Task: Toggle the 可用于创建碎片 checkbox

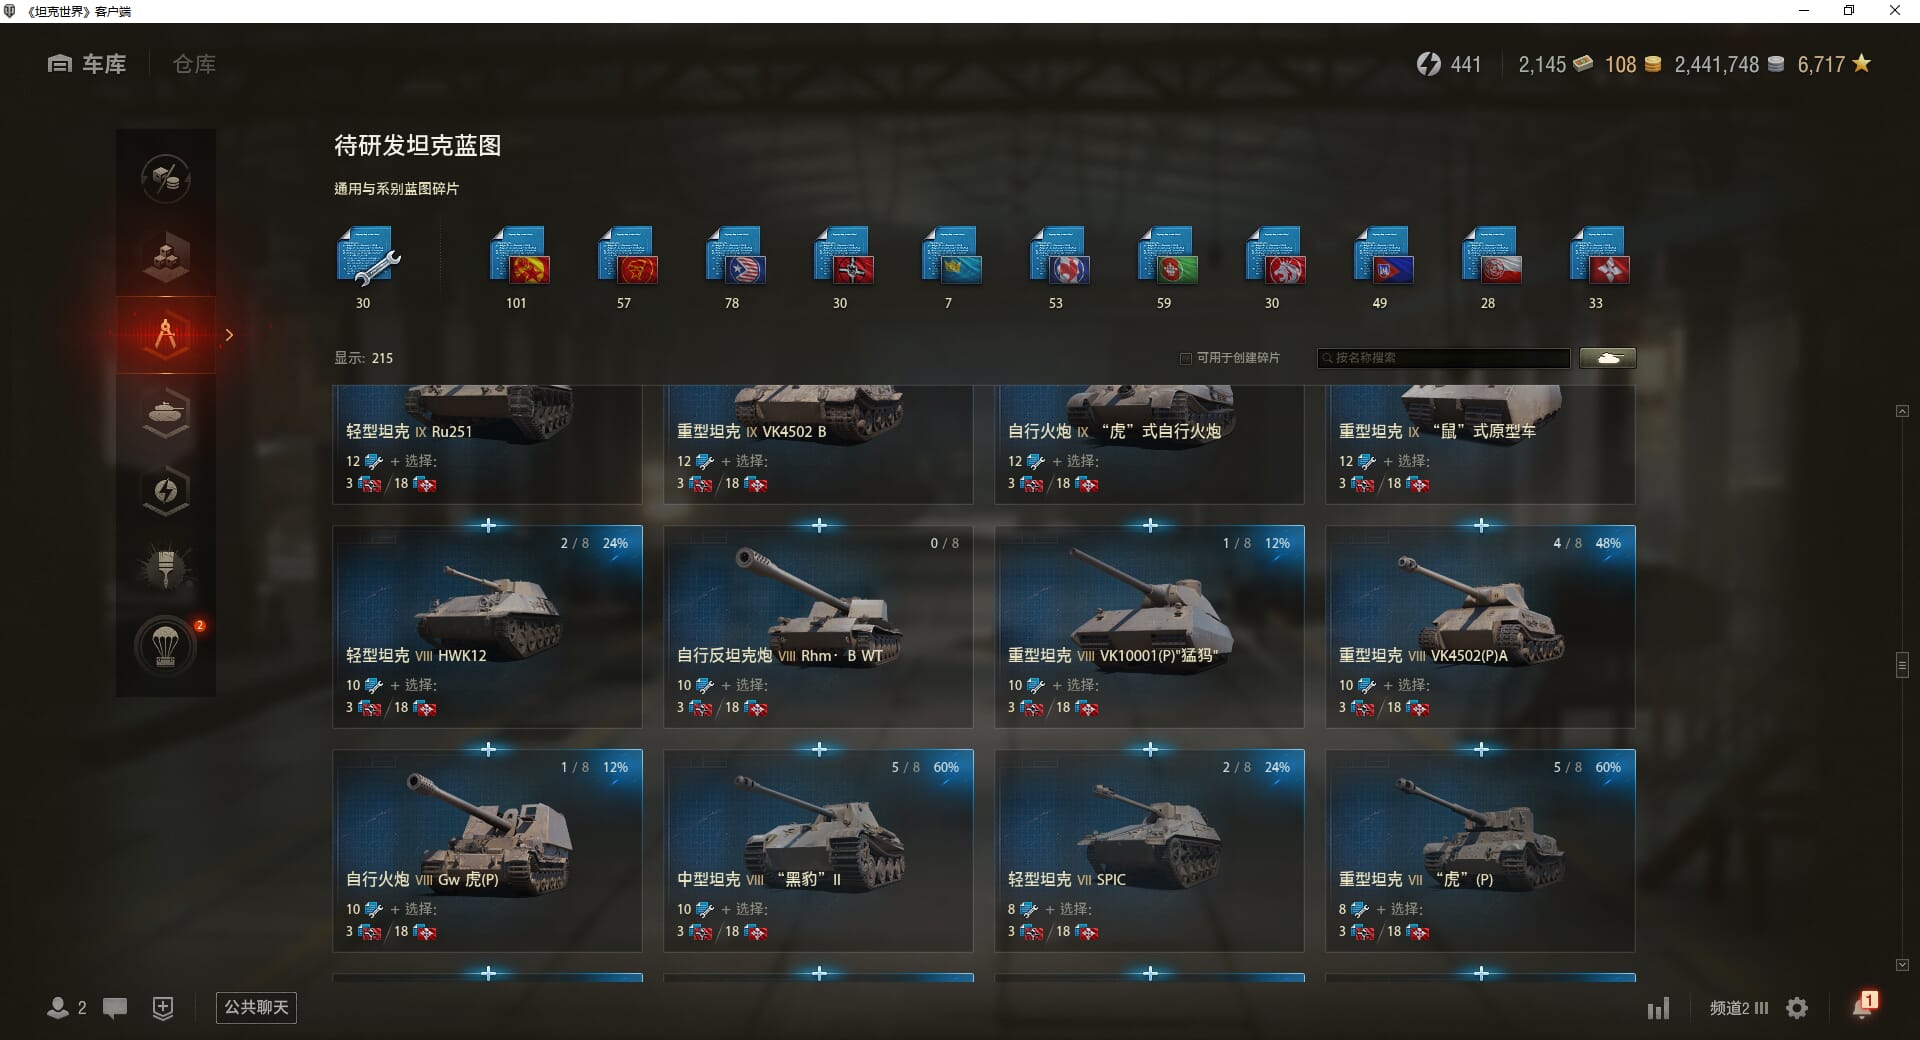Action: point(1186,358)
